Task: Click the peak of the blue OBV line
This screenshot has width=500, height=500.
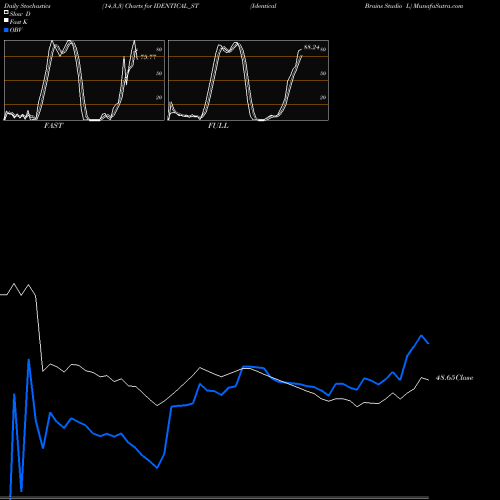Action: [421, 335]
